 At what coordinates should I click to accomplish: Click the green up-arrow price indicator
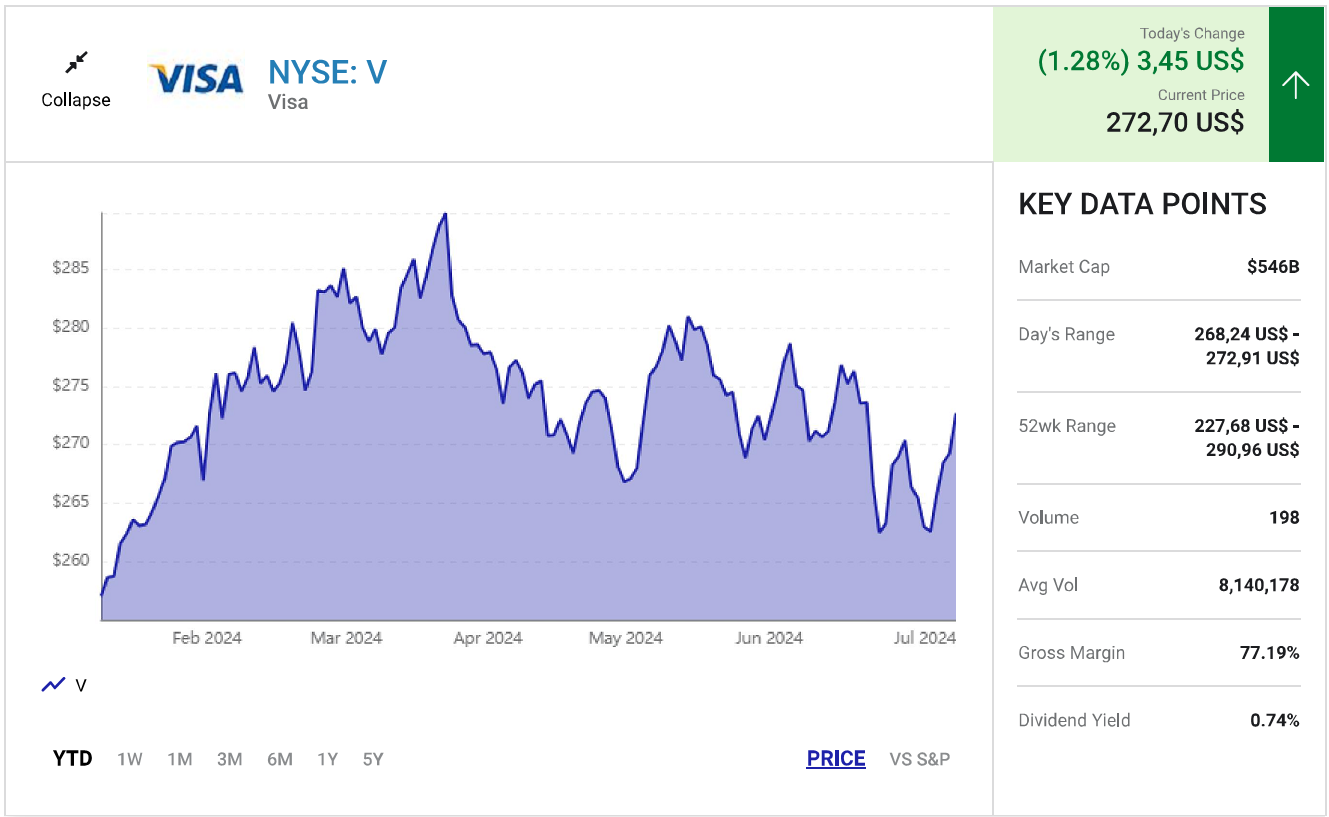point(1295,85)
